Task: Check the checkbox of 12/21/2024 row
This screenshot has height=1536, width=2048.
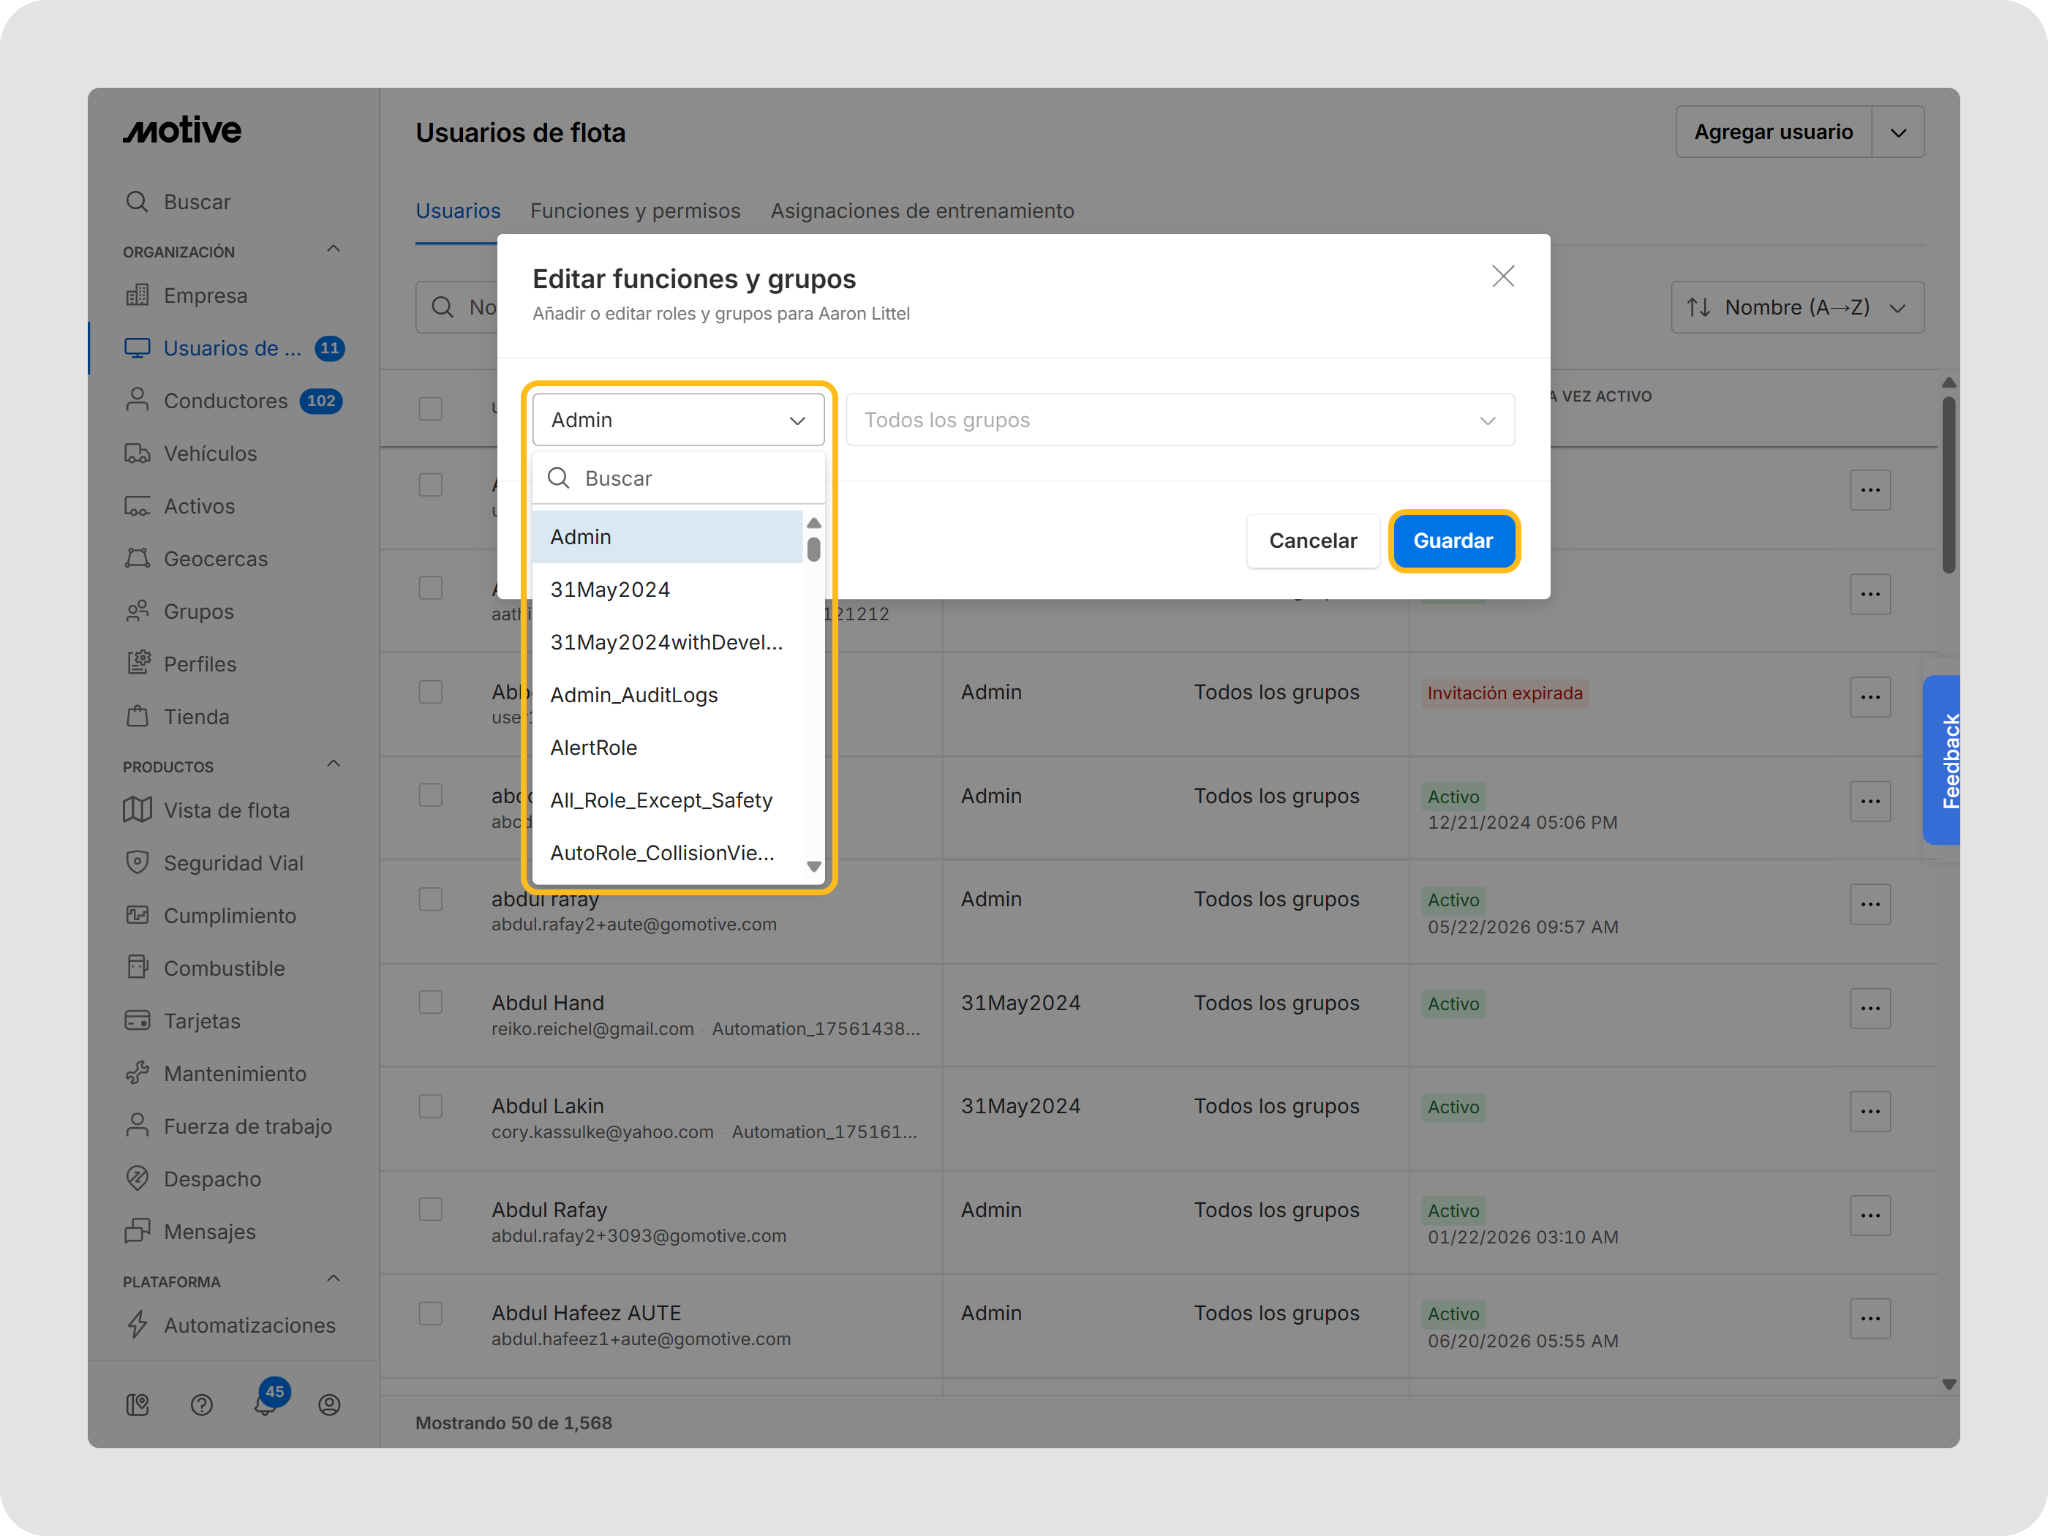Action: click(431, 795)
